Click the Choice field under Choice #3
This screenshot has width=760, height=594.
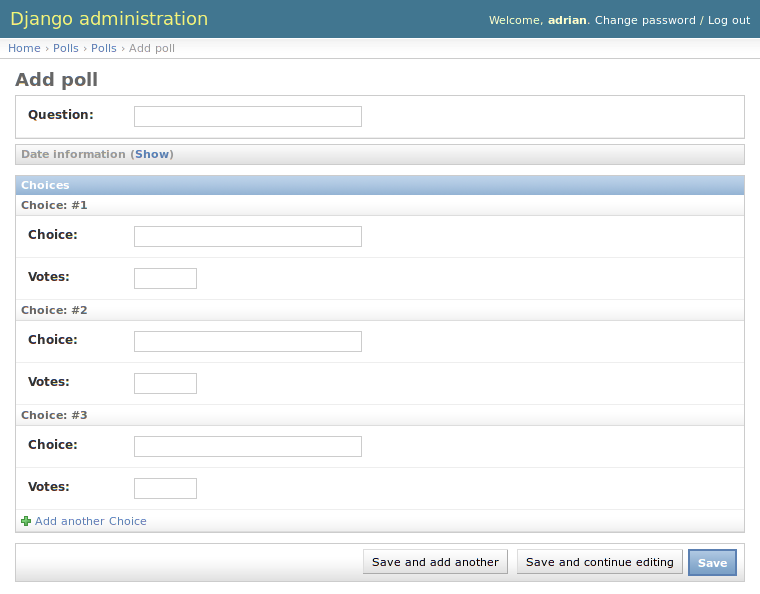[x=247, y=446]
